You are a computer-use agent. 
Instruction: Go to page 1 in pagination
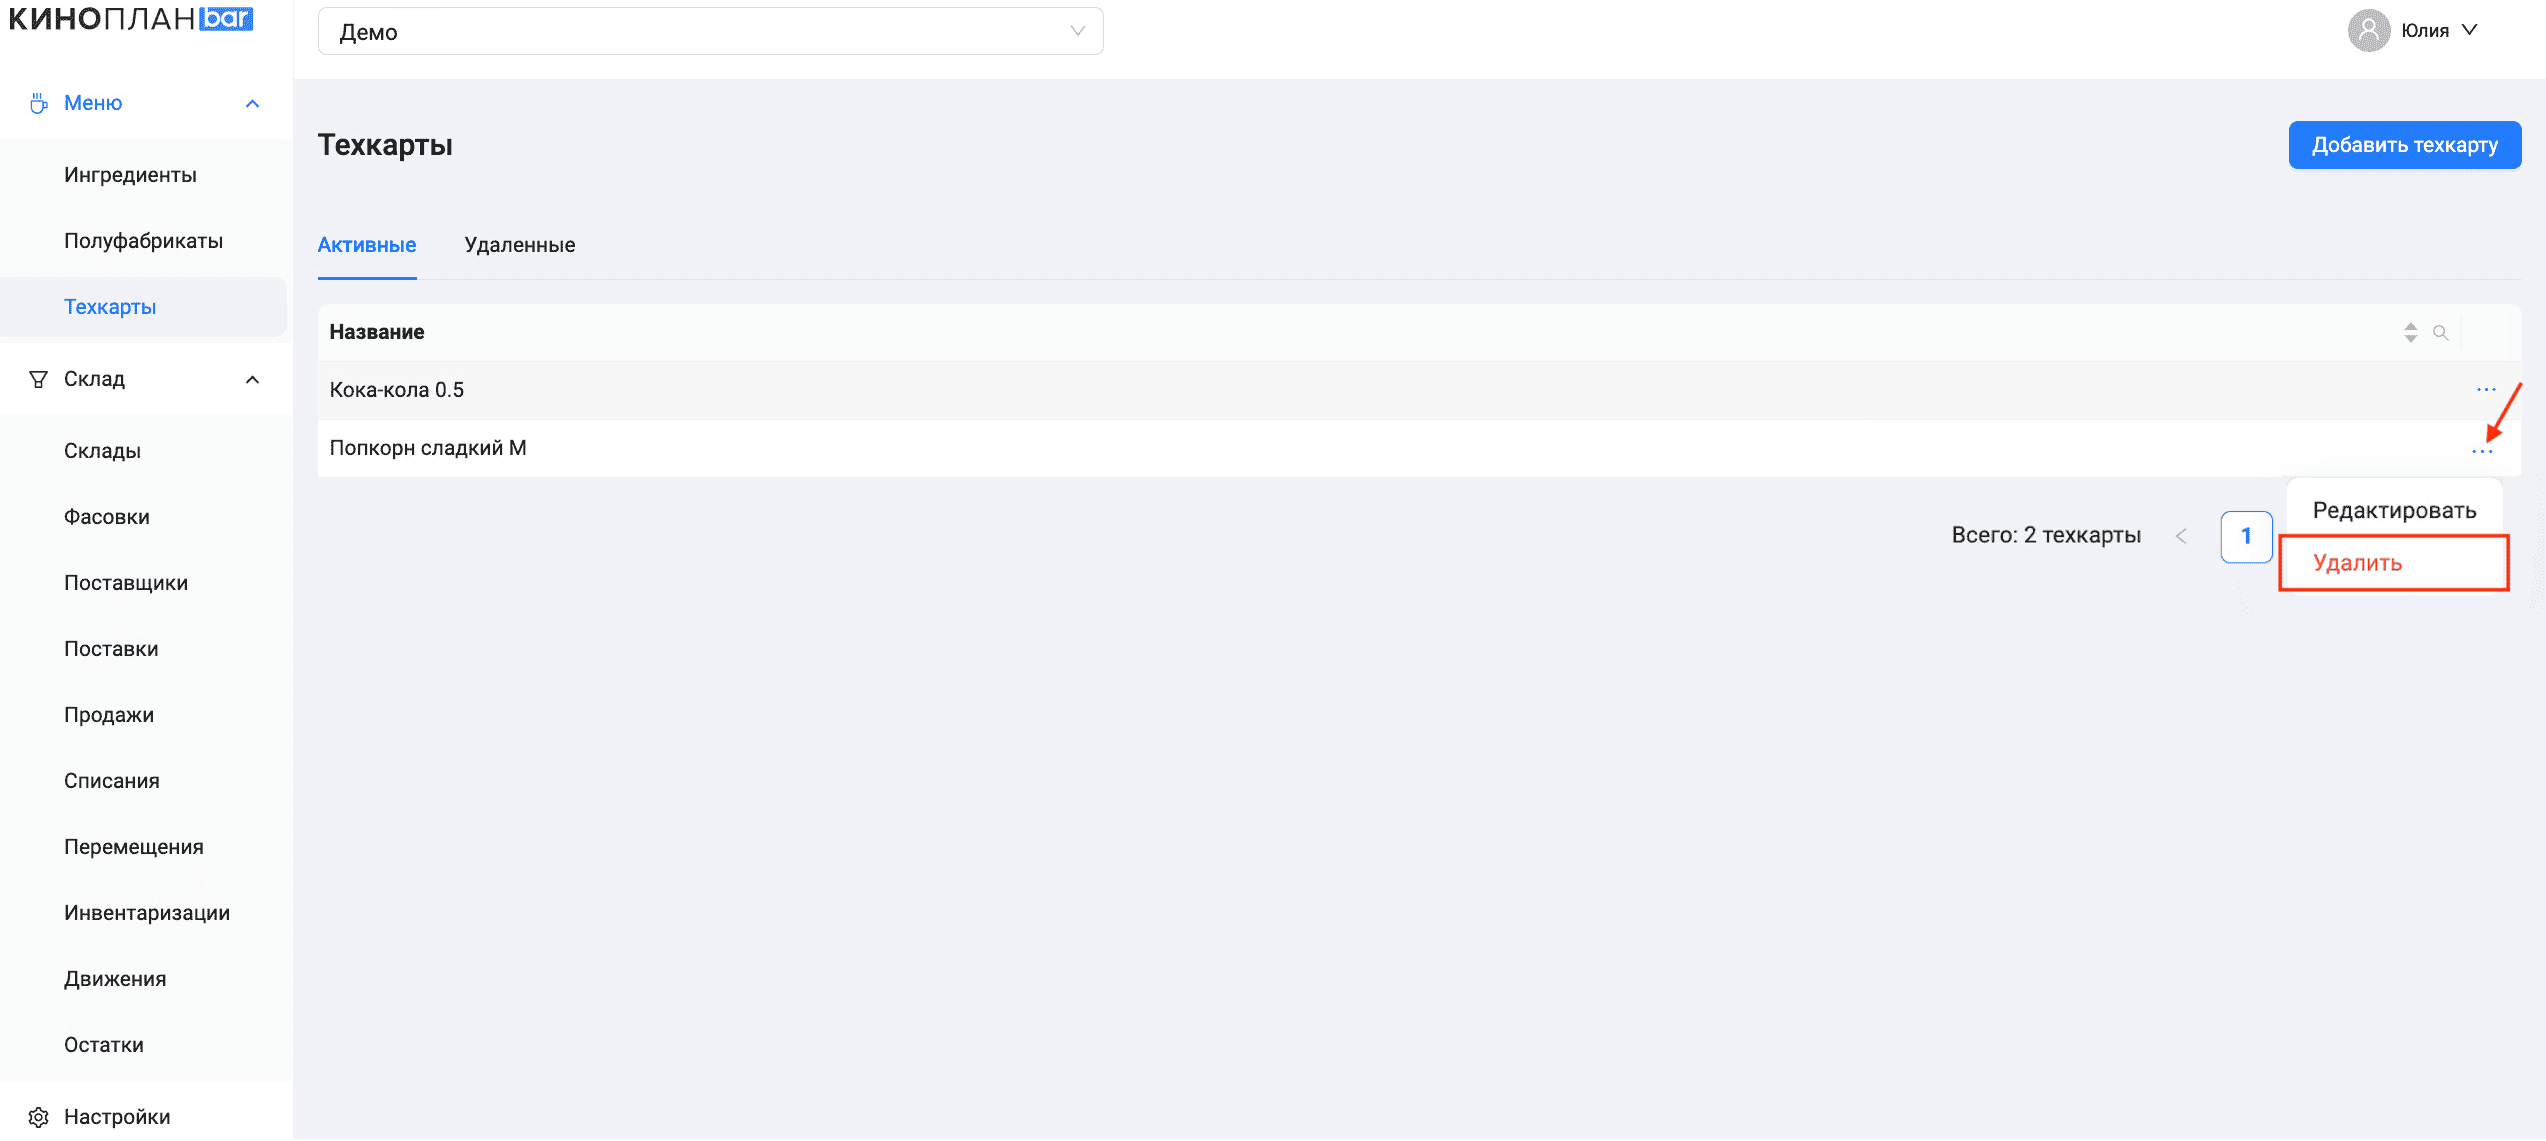coord(2247,536)
